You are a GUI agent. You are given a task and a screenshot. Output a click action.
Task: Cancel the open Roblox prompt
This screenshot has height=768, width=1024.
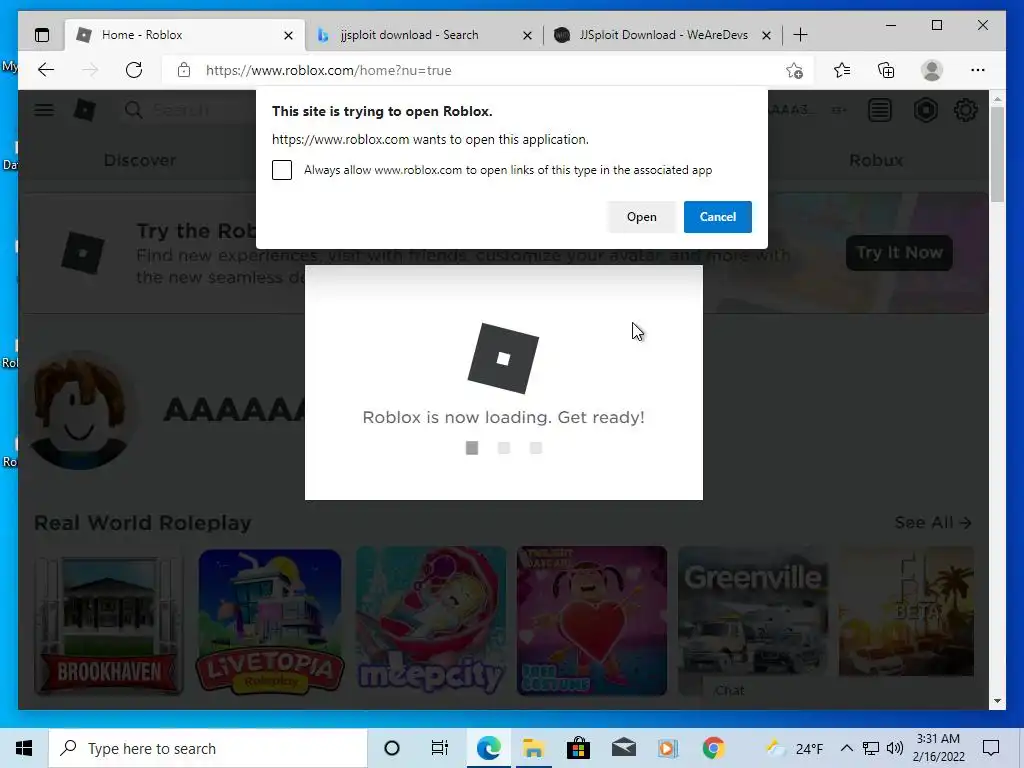(x=718, y=217)
